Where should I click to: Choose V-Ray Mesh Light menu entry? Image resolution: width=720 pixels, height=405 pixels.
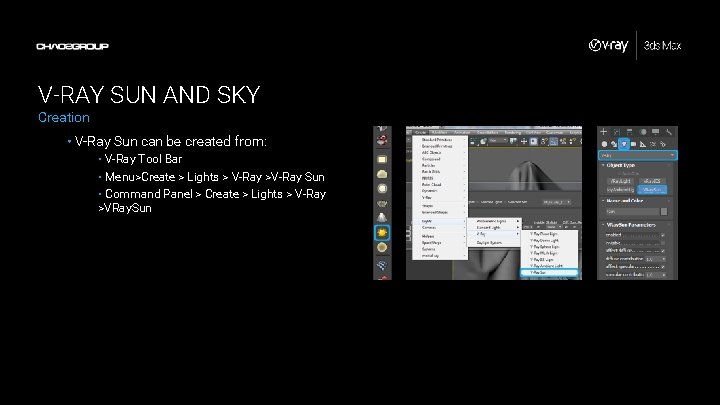(549, 253)
